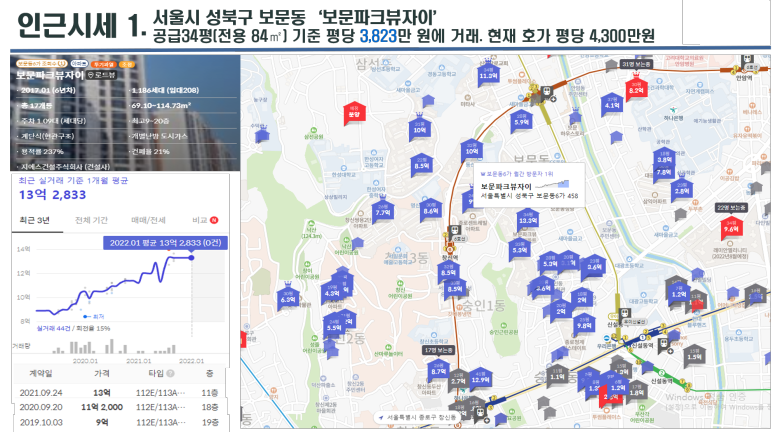Click the 17명 보는중 viewer label
Viewport: 773px width, 432px height.
coord(438,350)
